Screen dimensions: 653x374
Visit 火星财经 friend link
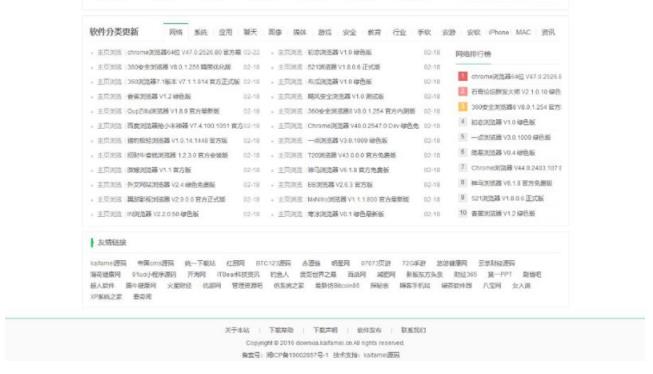(179, 286)
